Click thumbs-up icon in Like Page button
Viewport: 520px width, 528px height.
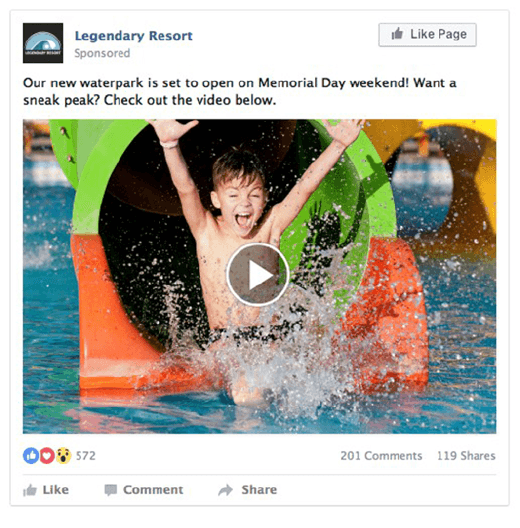pyautogui.click(x=397, y=34)
